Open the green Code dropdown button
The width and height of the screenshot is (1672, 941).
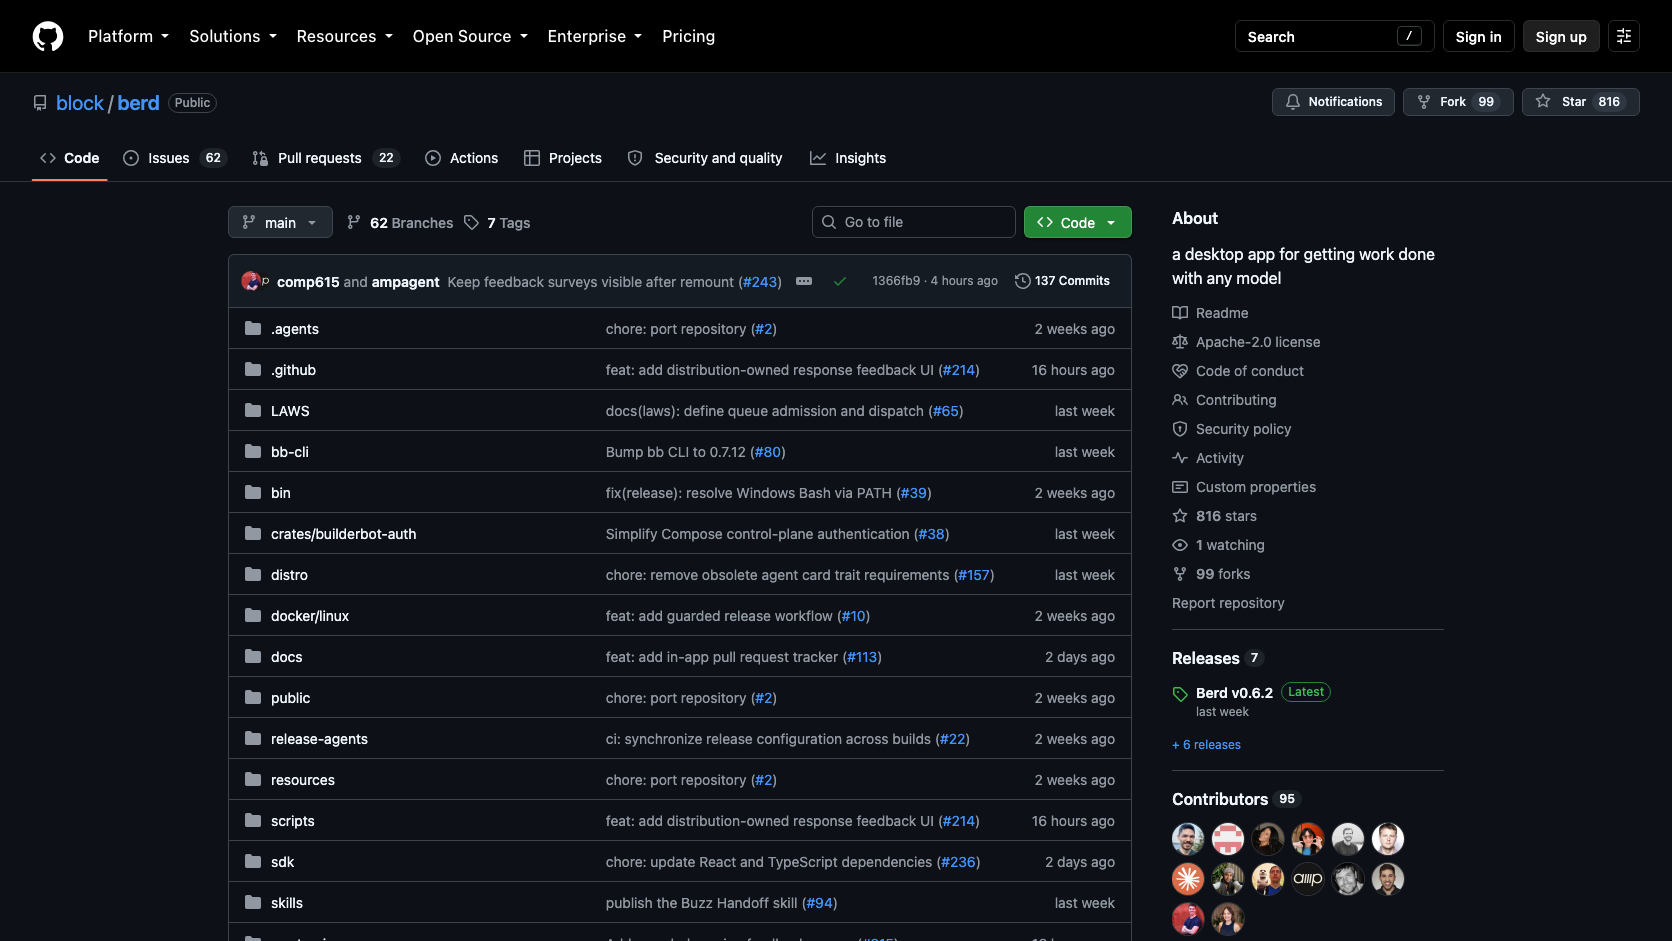tap(1078, 222)
